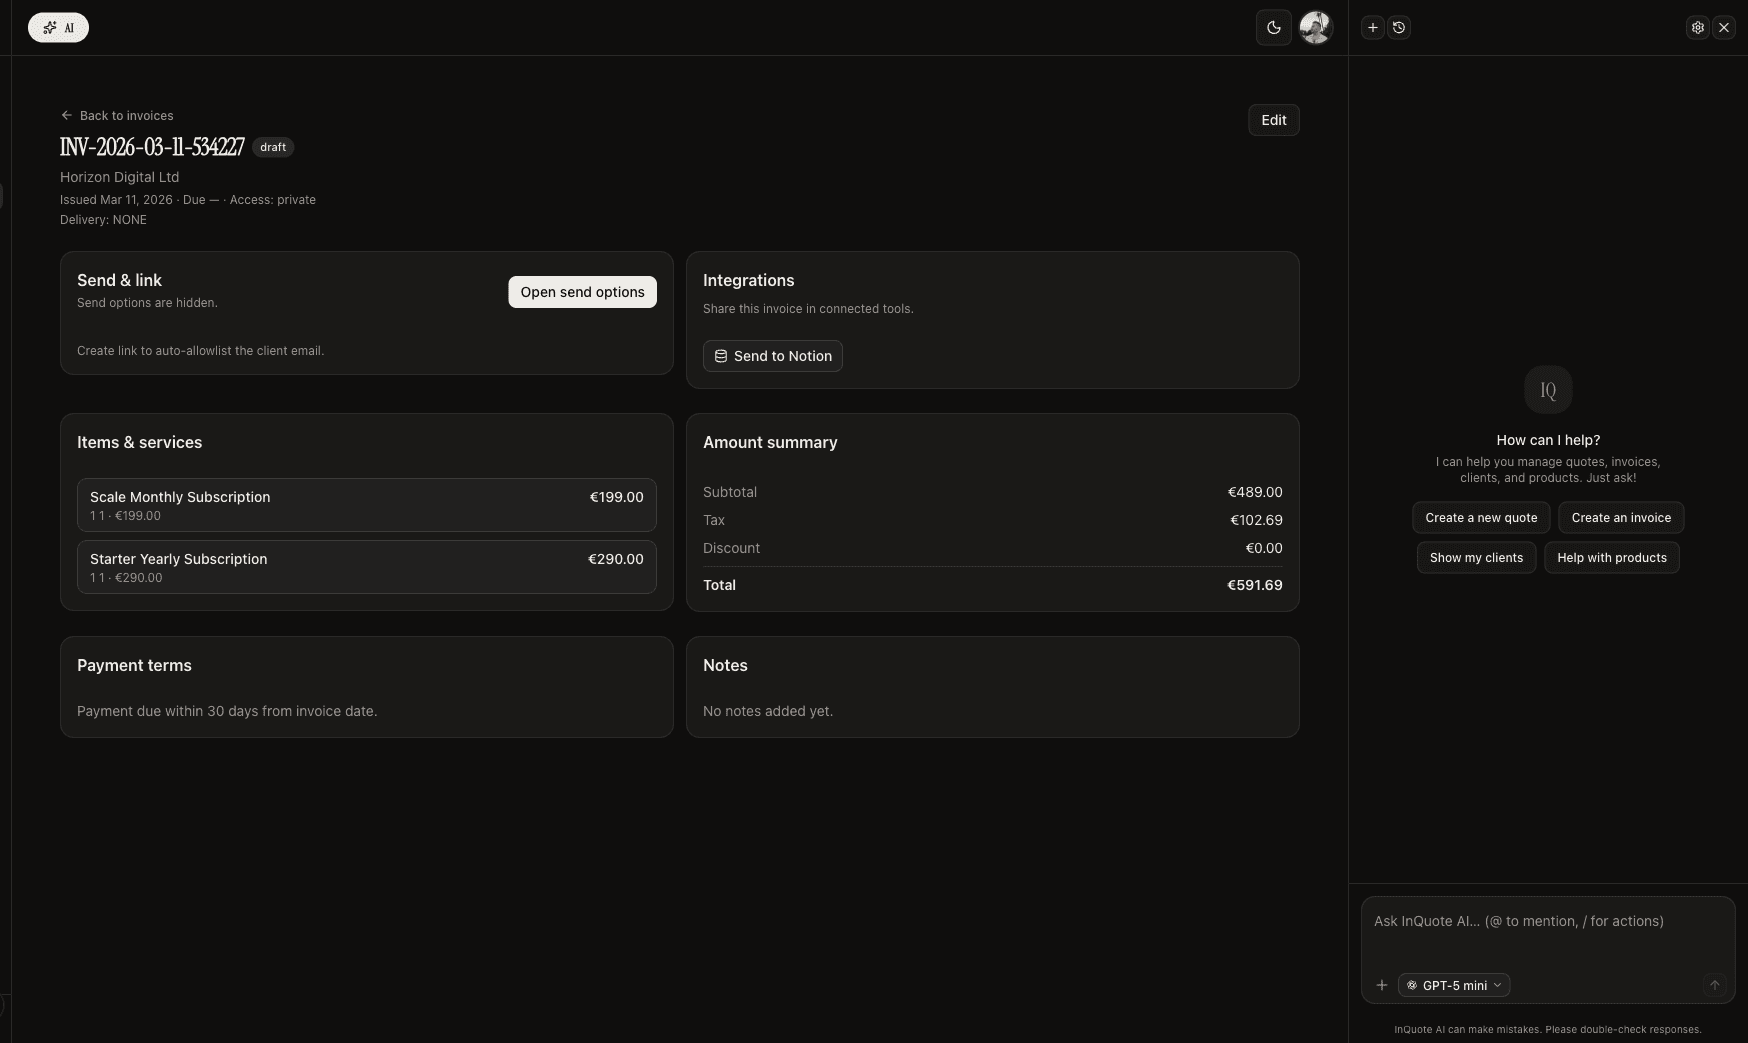The image size is (1748, 1043).
Task: Close the AI assistant panel
Action: [1723, 28]
